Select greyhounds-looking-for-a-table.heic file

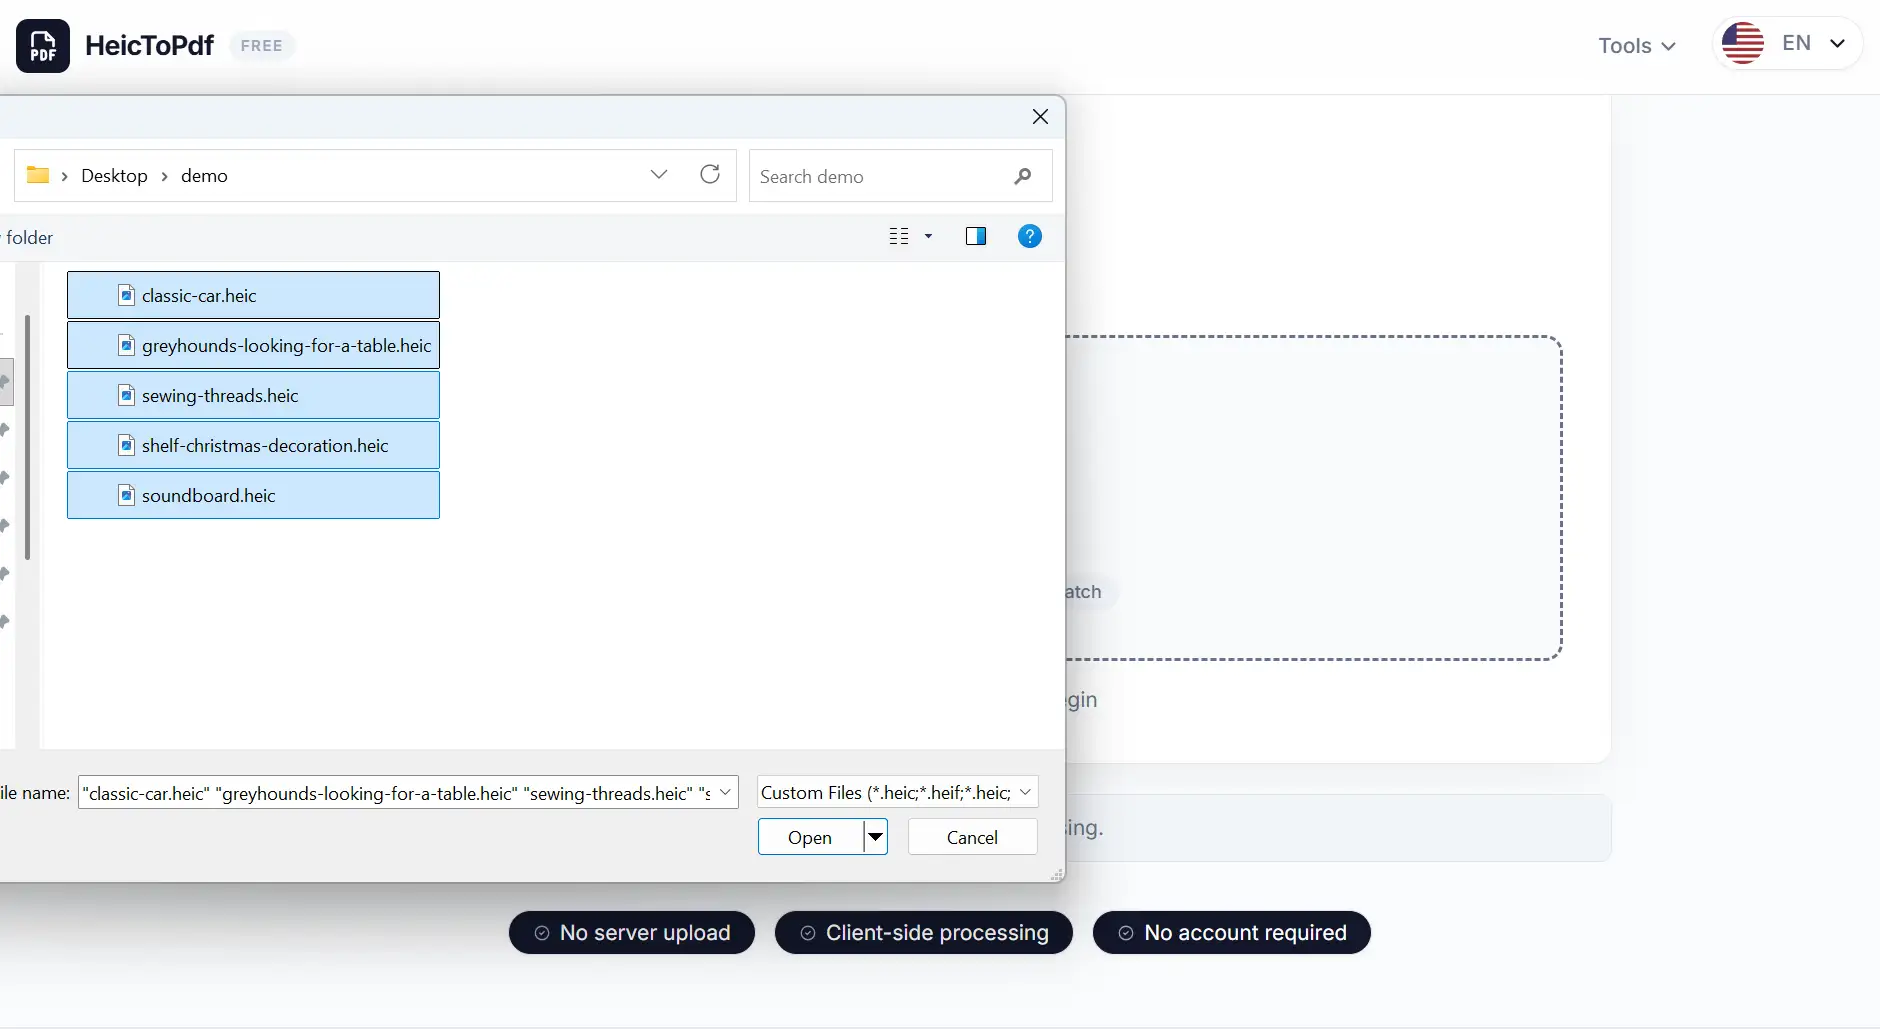click(253, 345)
